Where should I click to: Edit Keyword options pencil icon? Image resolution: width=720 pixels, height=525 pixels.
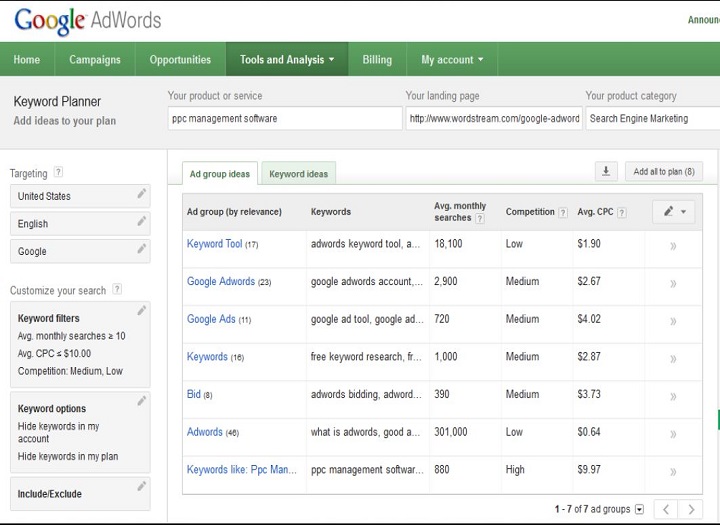point(142,401)
